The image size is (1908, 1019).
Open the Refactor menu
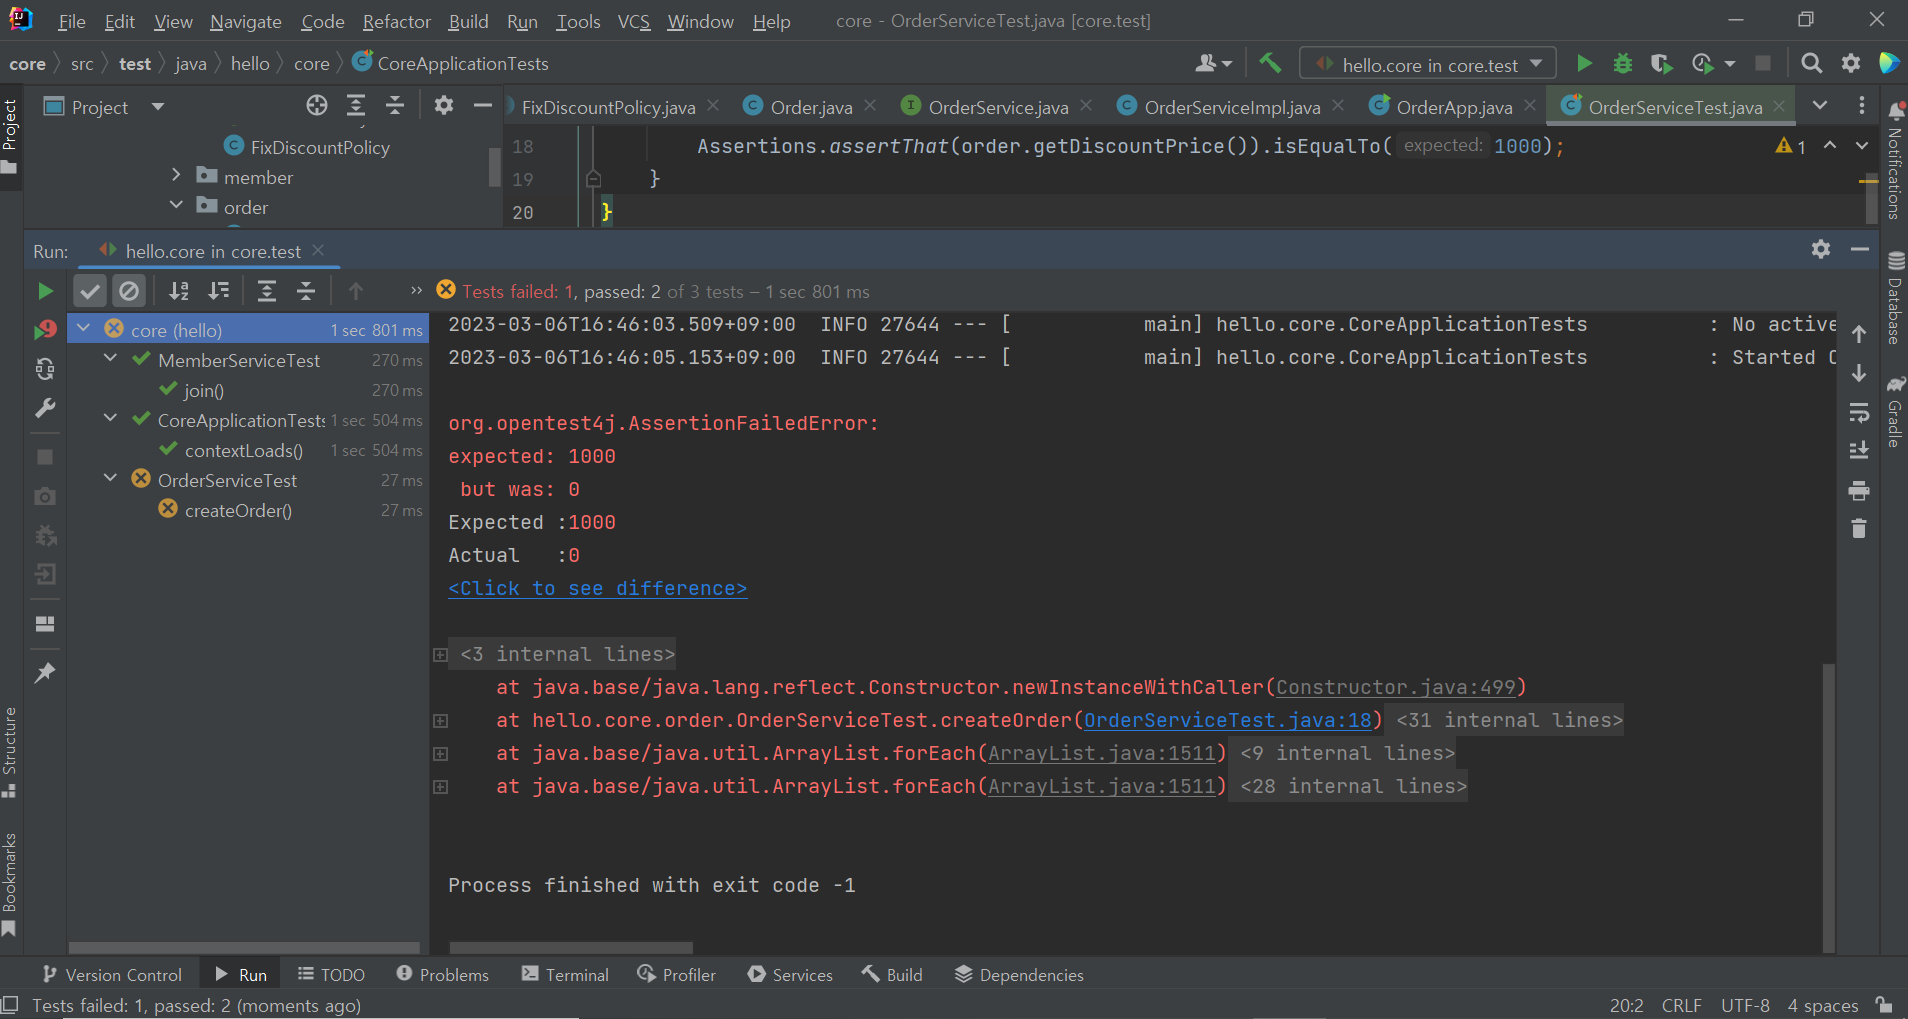coord(397,21)
